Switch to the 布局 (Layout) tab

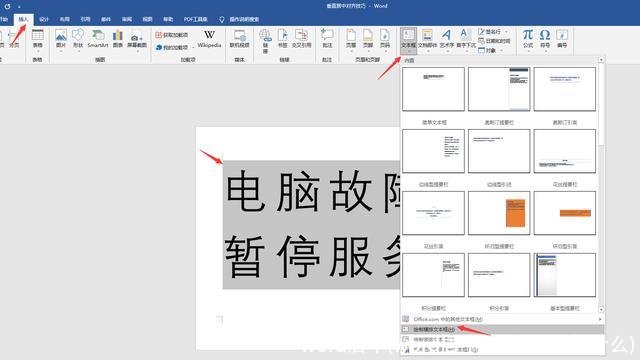point(64,19)
